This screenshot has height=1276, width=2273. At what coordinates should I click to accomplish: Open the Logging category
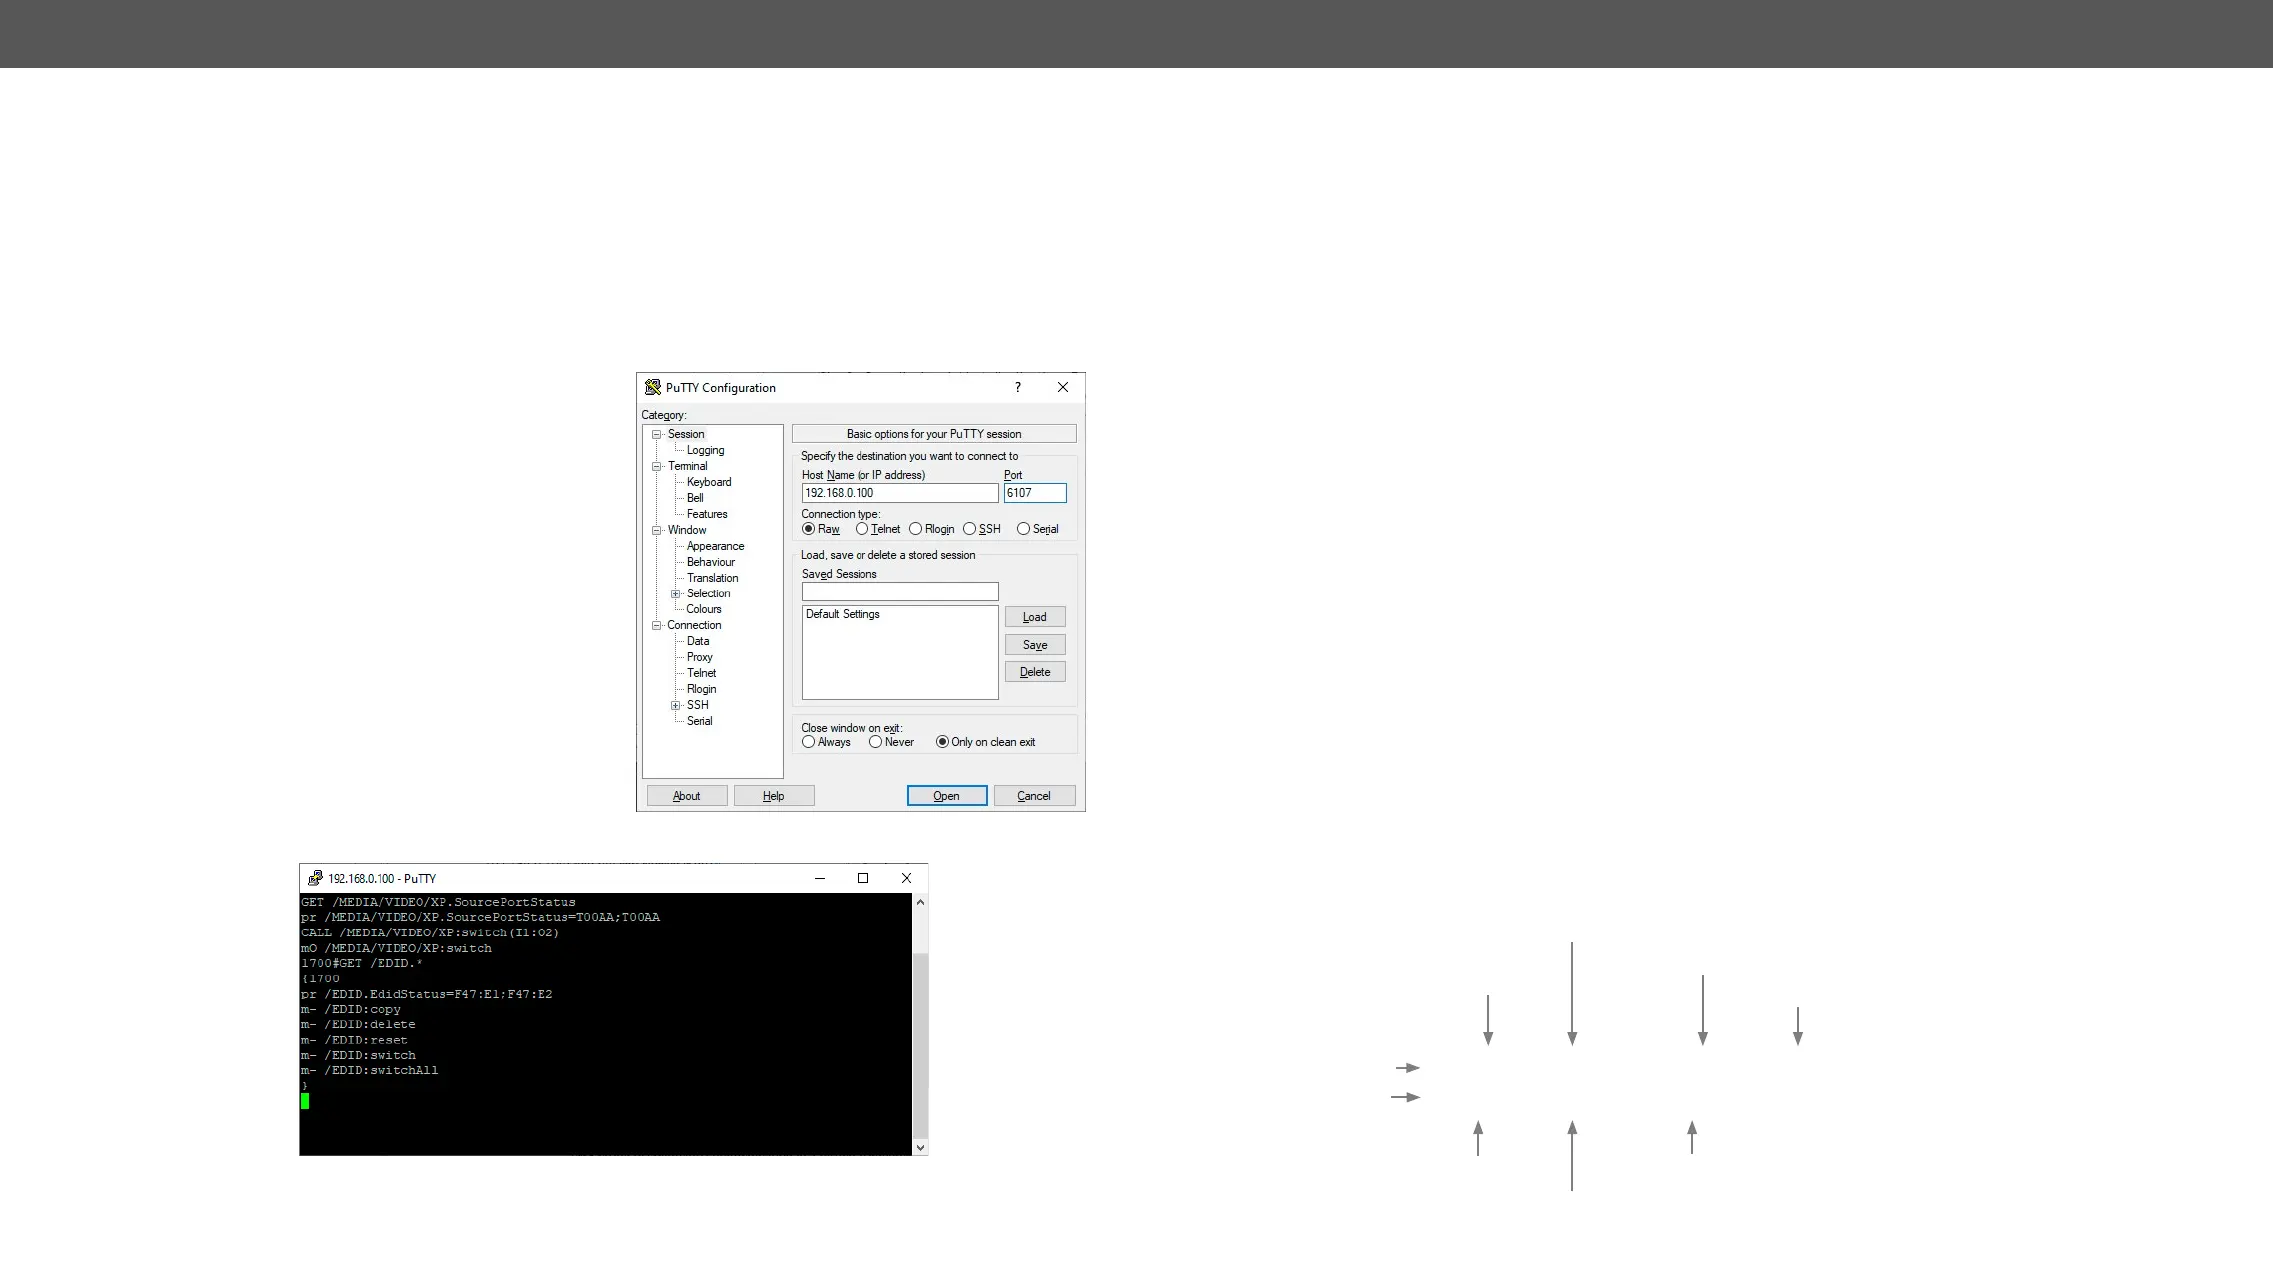coord(705,450)
